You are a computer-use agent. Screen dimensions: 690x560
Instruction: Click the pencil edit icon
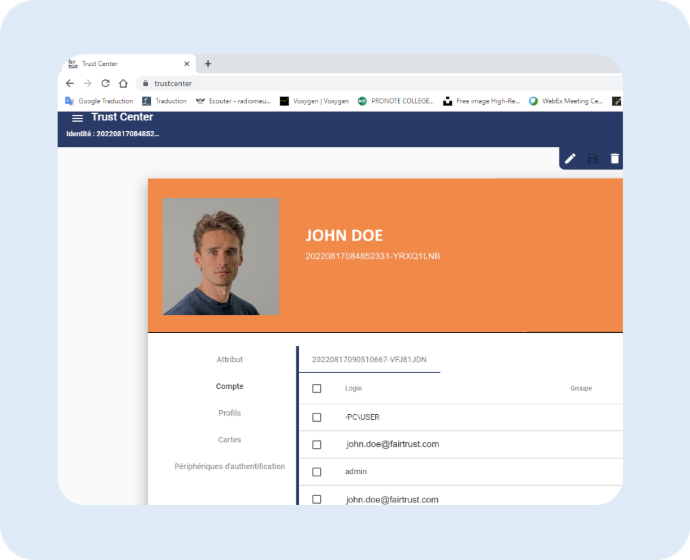[570, 158]
